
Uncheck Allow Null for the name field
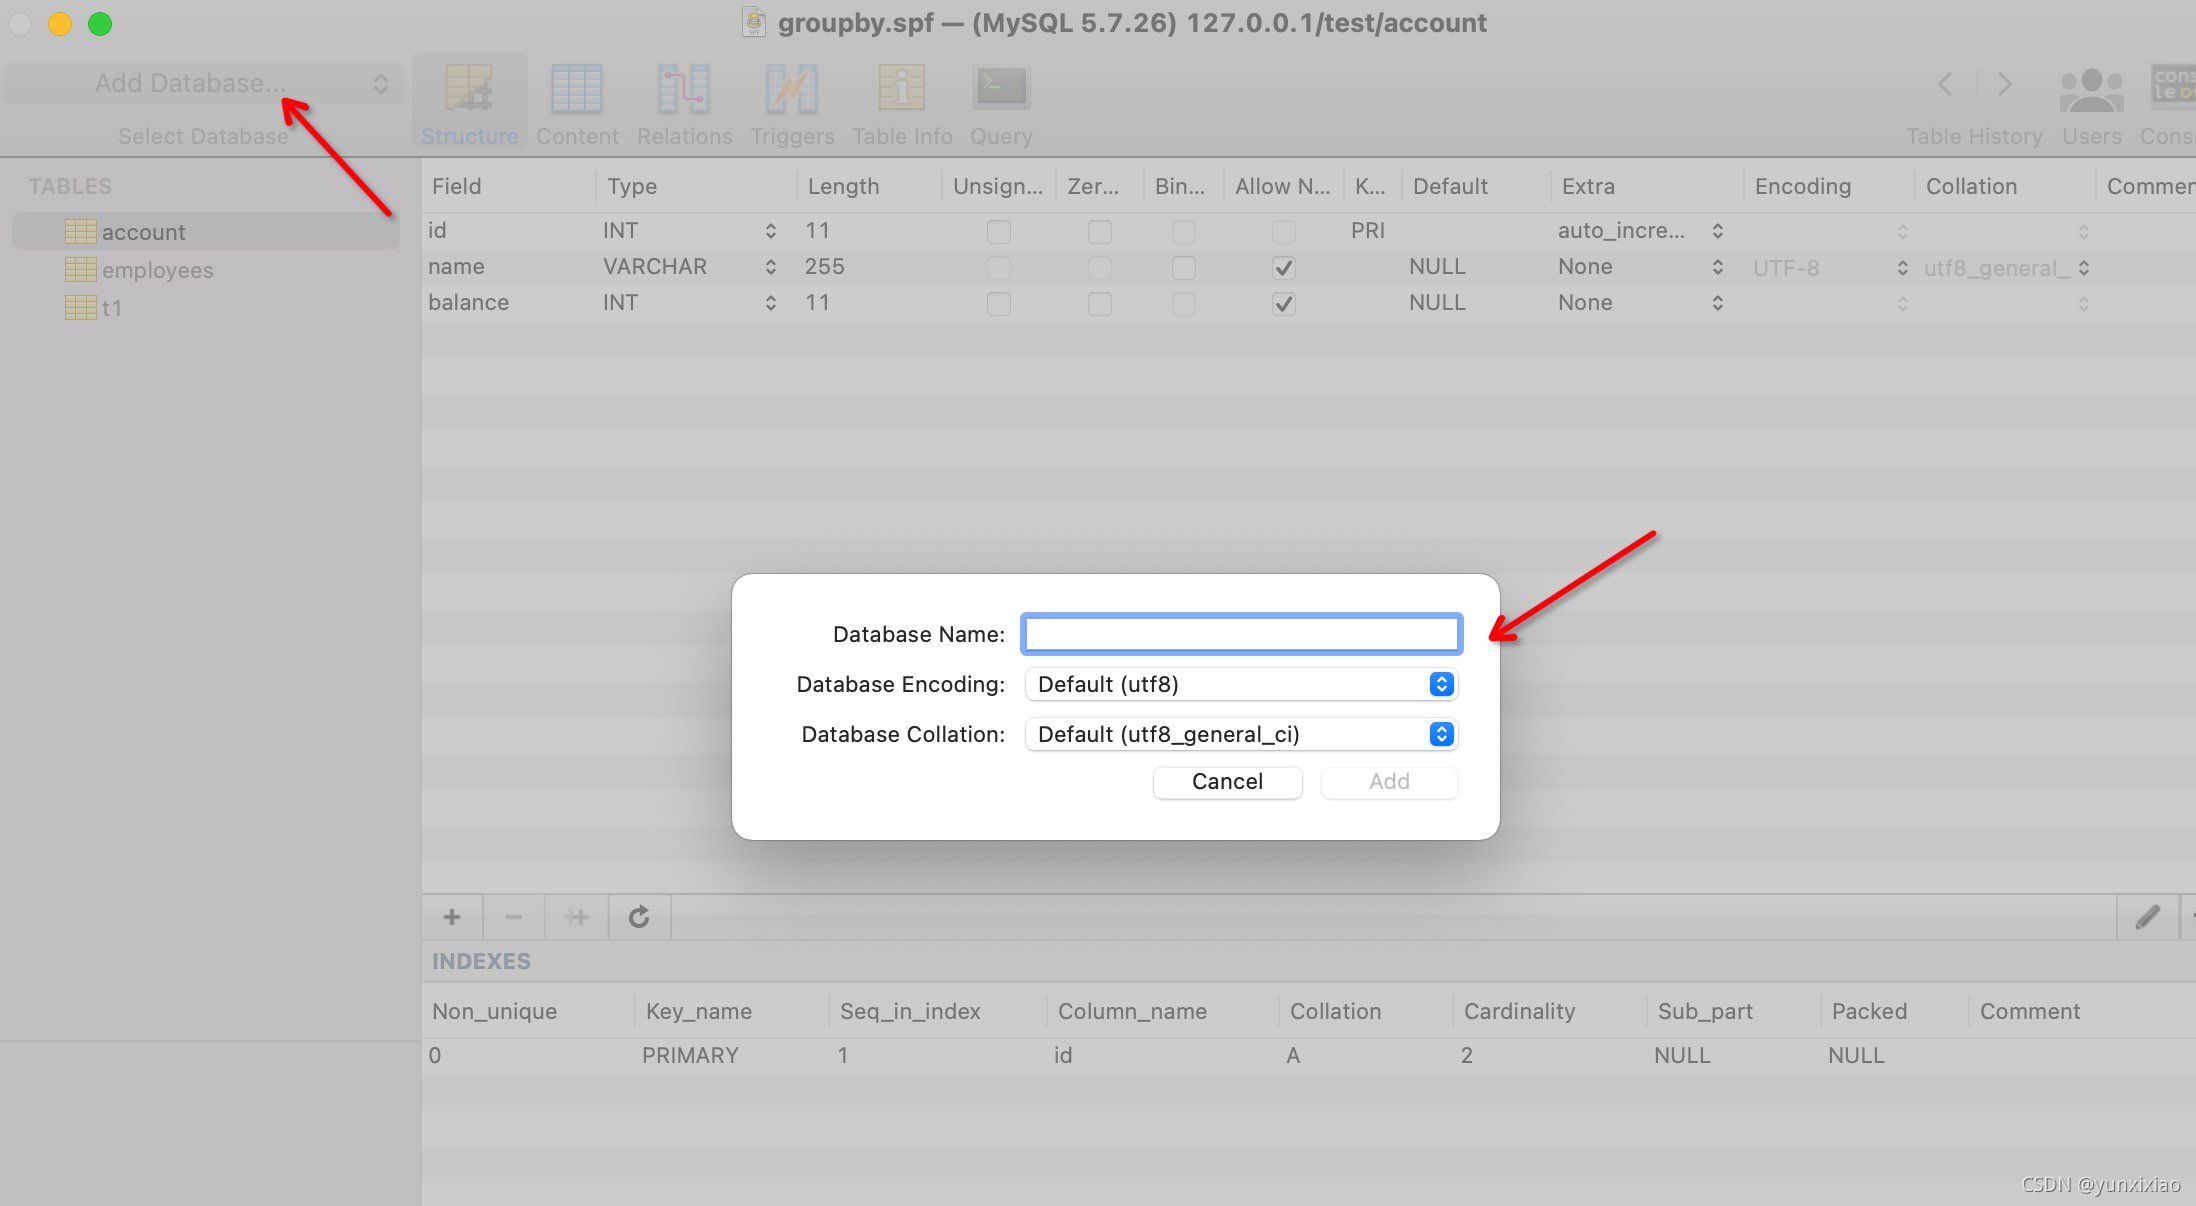click(x=1284, y=267)
